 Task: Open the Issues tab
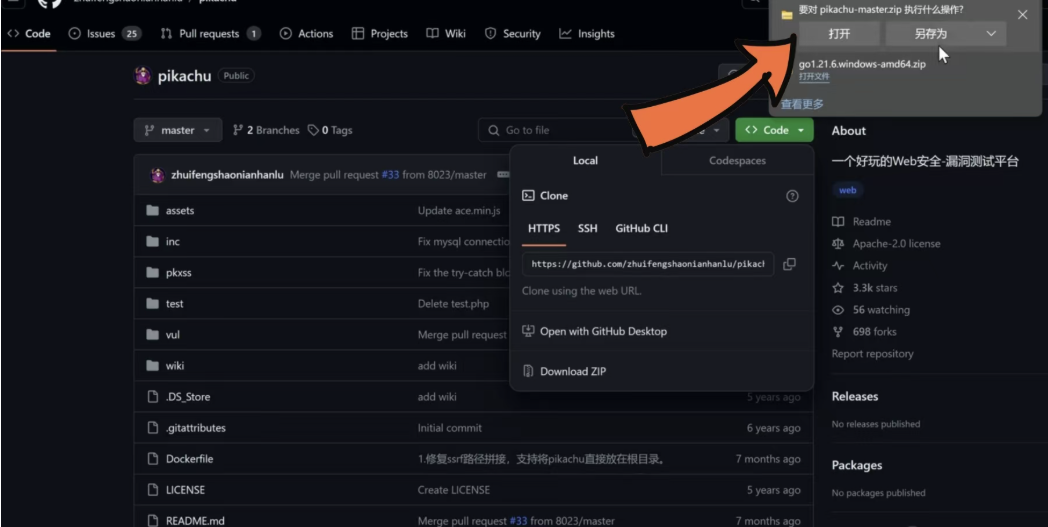pos(106,33)
